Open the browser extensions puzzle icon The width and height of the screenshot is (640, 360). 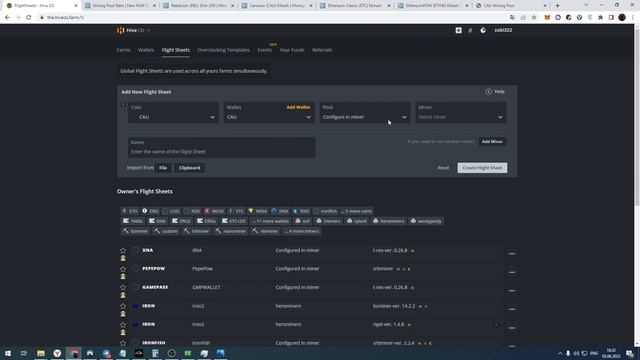point(600,18)
